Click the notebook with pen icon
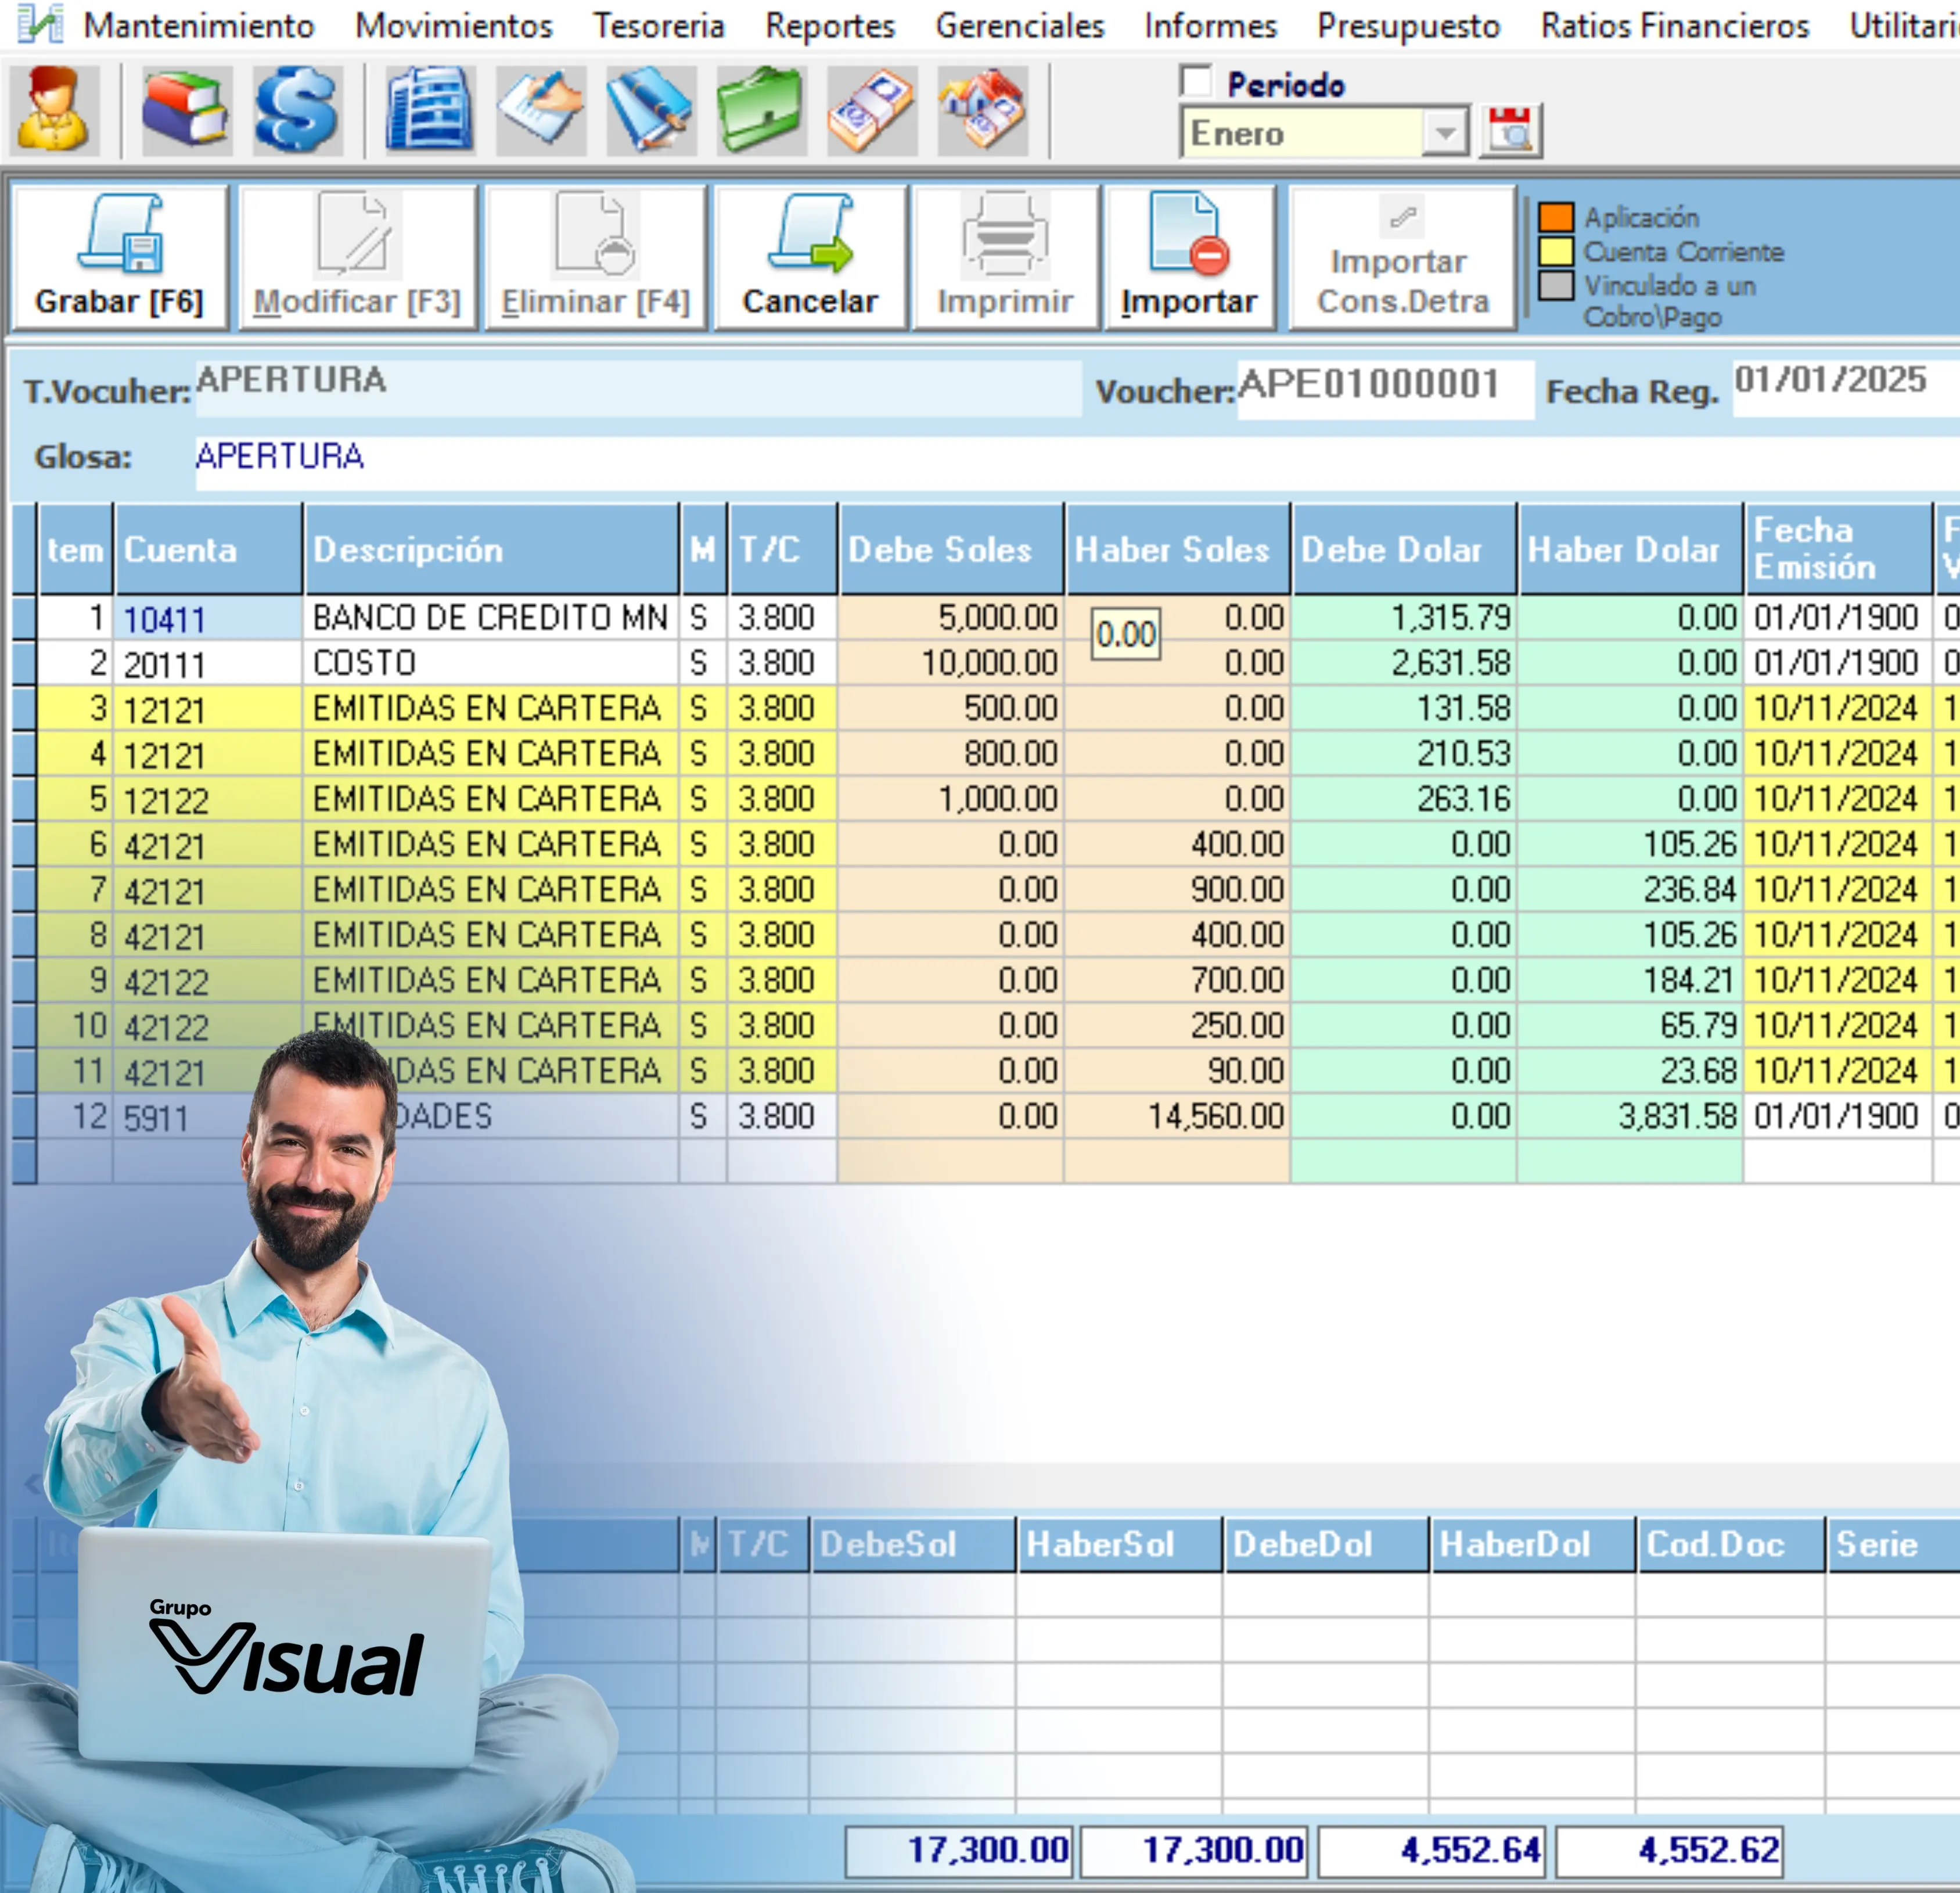1960x1893 pixels. point(651,110)
